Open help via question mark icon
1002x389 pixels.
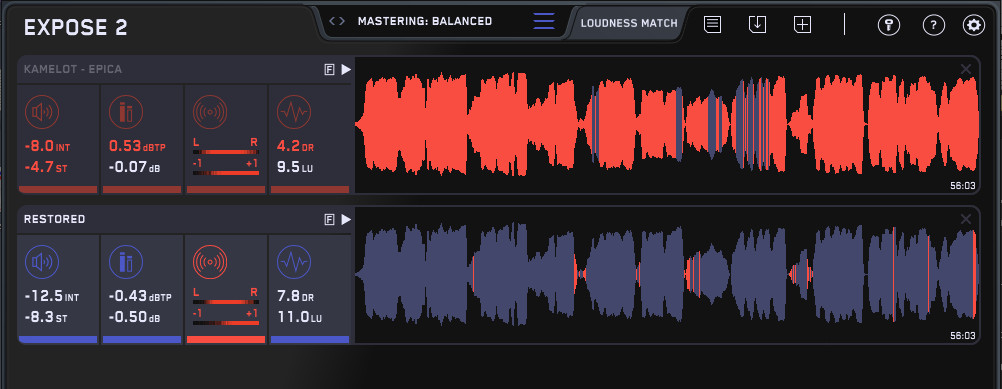pyautogui.click(x=934, y=26)
